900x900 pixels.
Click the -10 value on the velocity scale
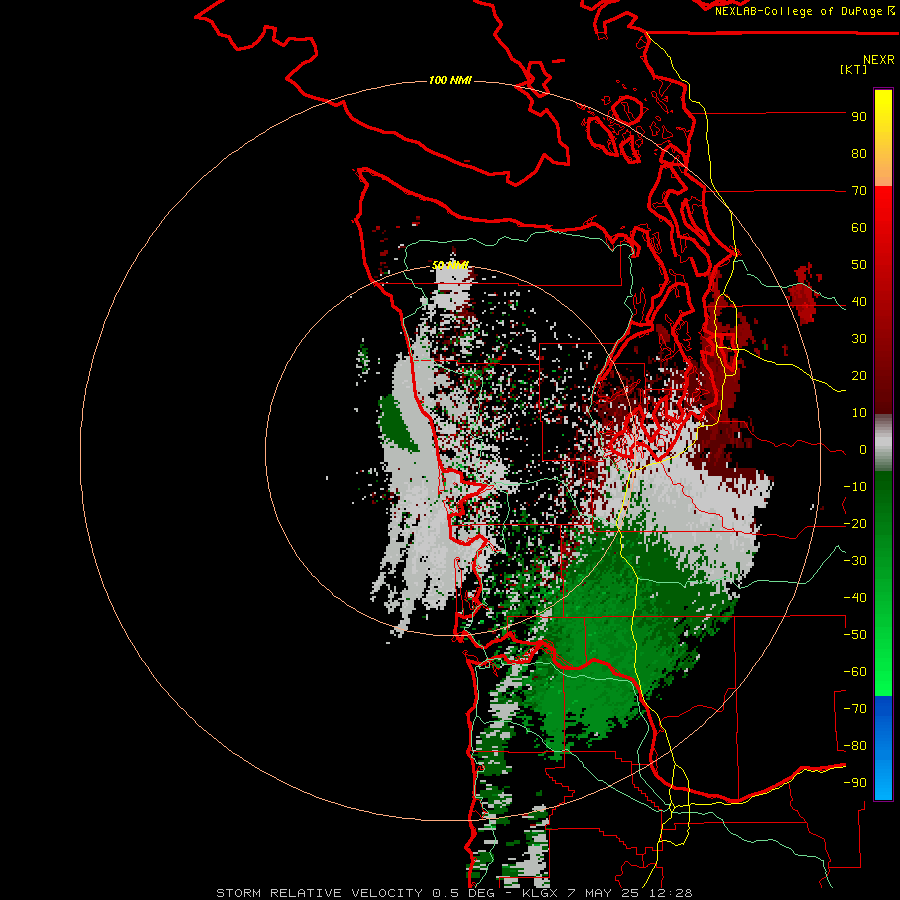[855, 487]
